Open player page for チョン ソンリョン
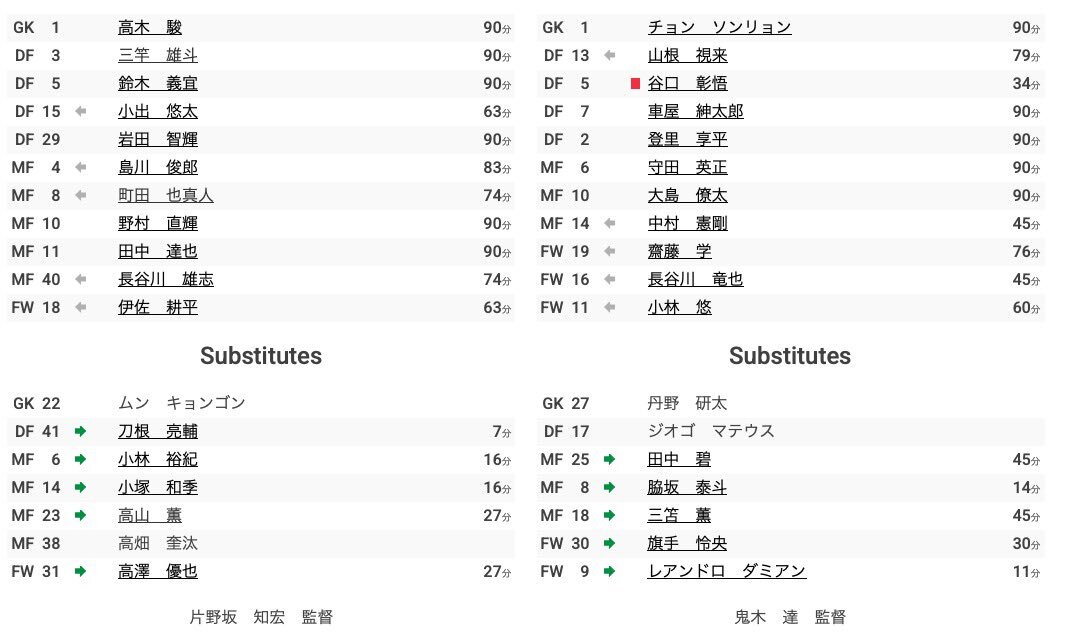1065x640 pixels. [x=719, y=28]
